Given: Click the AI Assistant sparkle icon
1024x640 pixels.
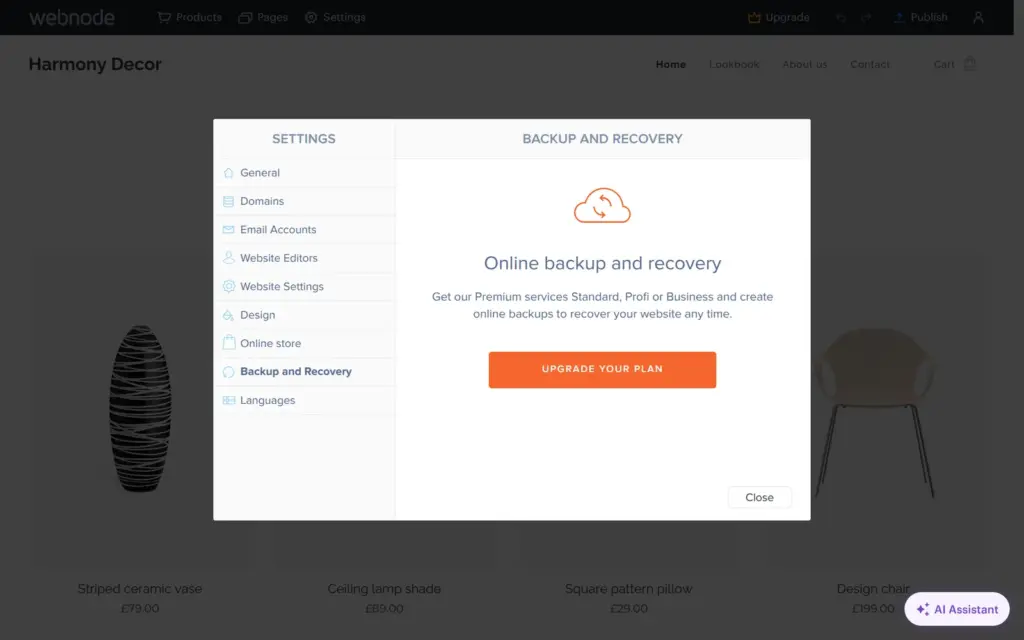Looking at the screenshot, I should [923, 609].
